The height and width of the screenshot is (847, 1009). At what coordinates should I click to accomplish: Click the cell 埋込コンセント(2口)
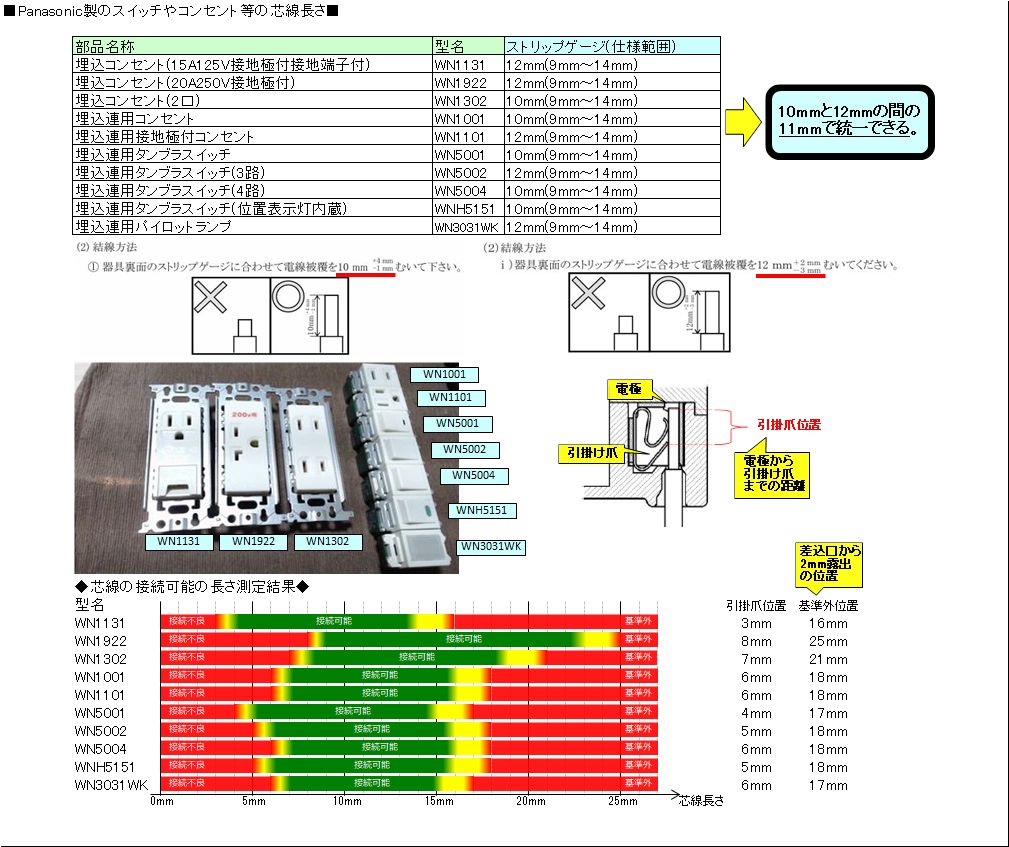click(x=252, y=100)
